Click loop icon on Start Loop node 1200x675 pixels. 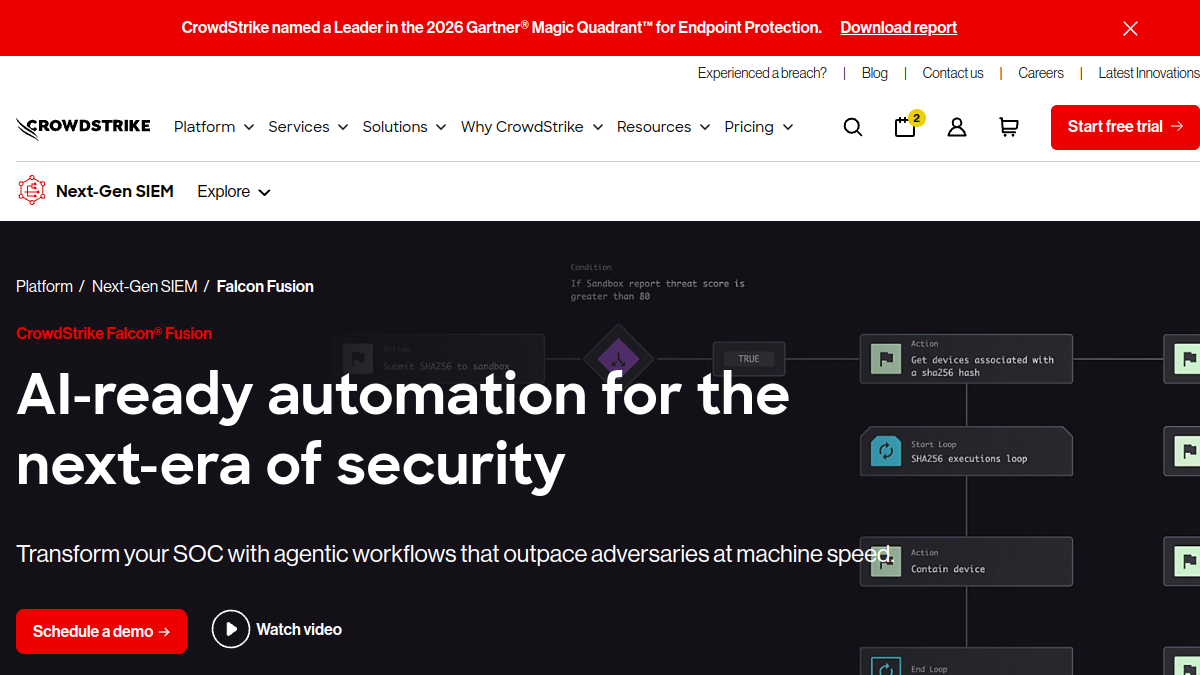click(x=885, y=451)
